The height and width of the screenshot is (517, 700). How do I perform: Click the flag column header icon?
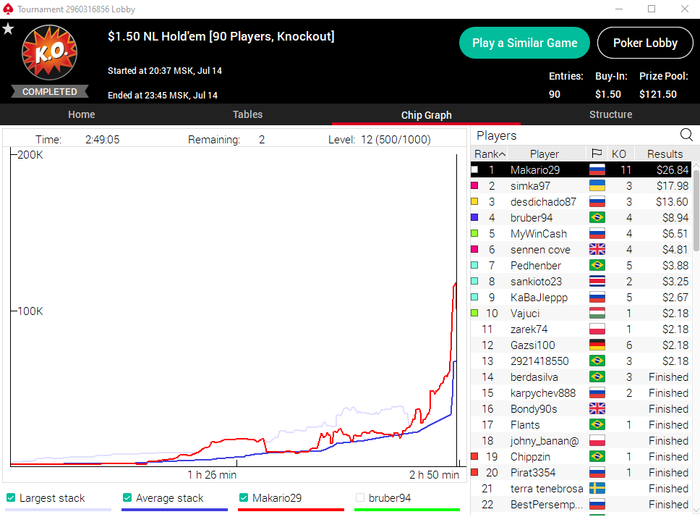point(596,154)
